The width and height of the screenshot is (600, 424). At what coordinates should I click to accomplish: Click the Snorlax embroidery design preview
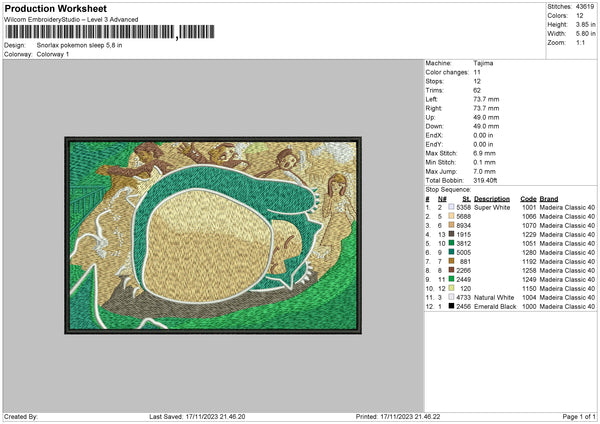(x=213, y=235)
